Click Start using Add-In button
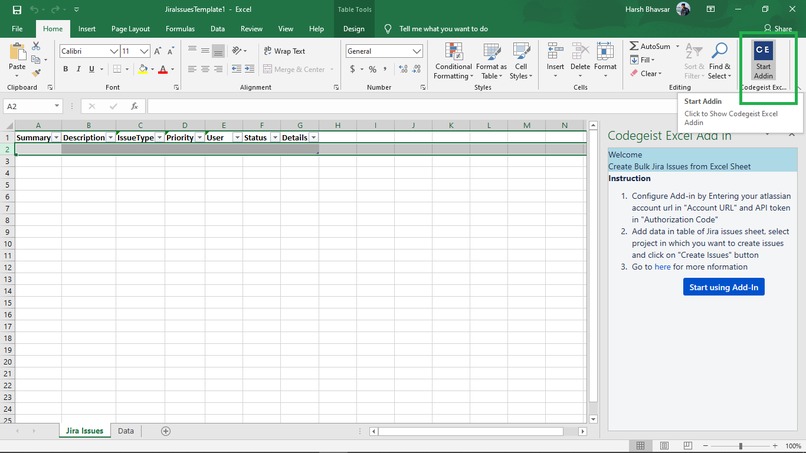This screenshot has height=453, width=806. coord(724,287)
